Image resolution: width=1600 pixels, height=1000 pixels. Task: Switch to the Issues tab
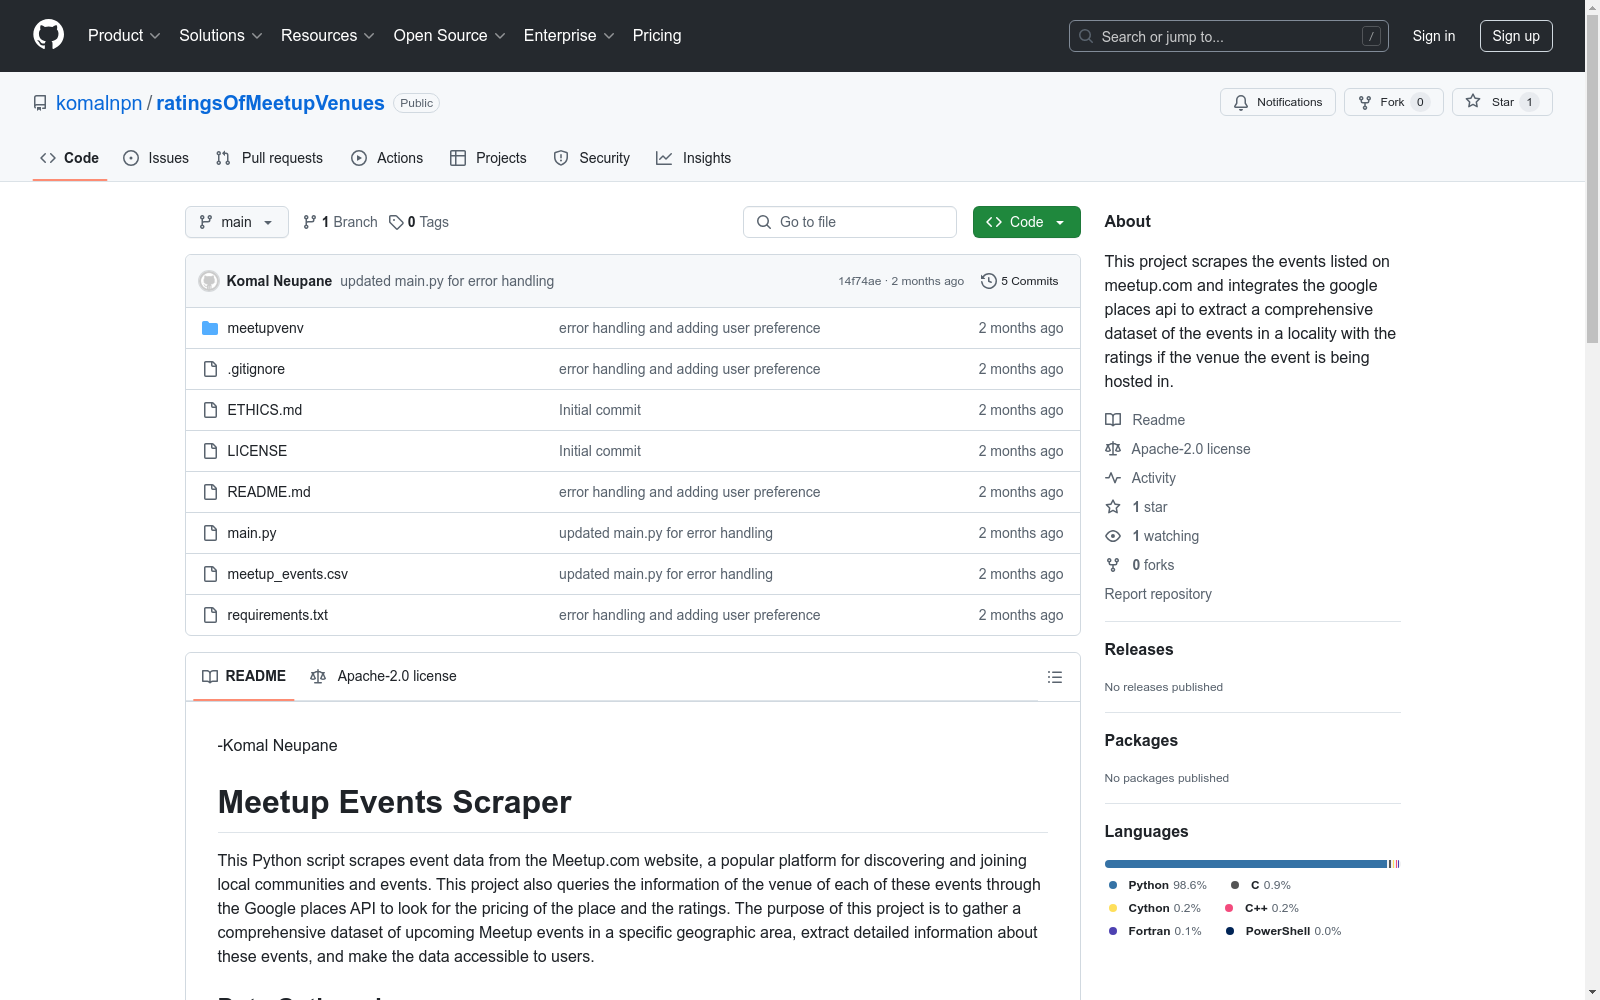(x=156, y=158)
